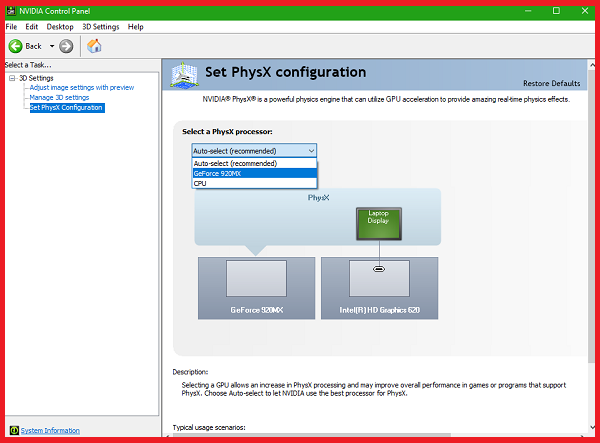Image resolution: width=600 pixels, height=443 pixels.
Task: Click the Typical usage scenarios: label
Action: click(209, 427)
